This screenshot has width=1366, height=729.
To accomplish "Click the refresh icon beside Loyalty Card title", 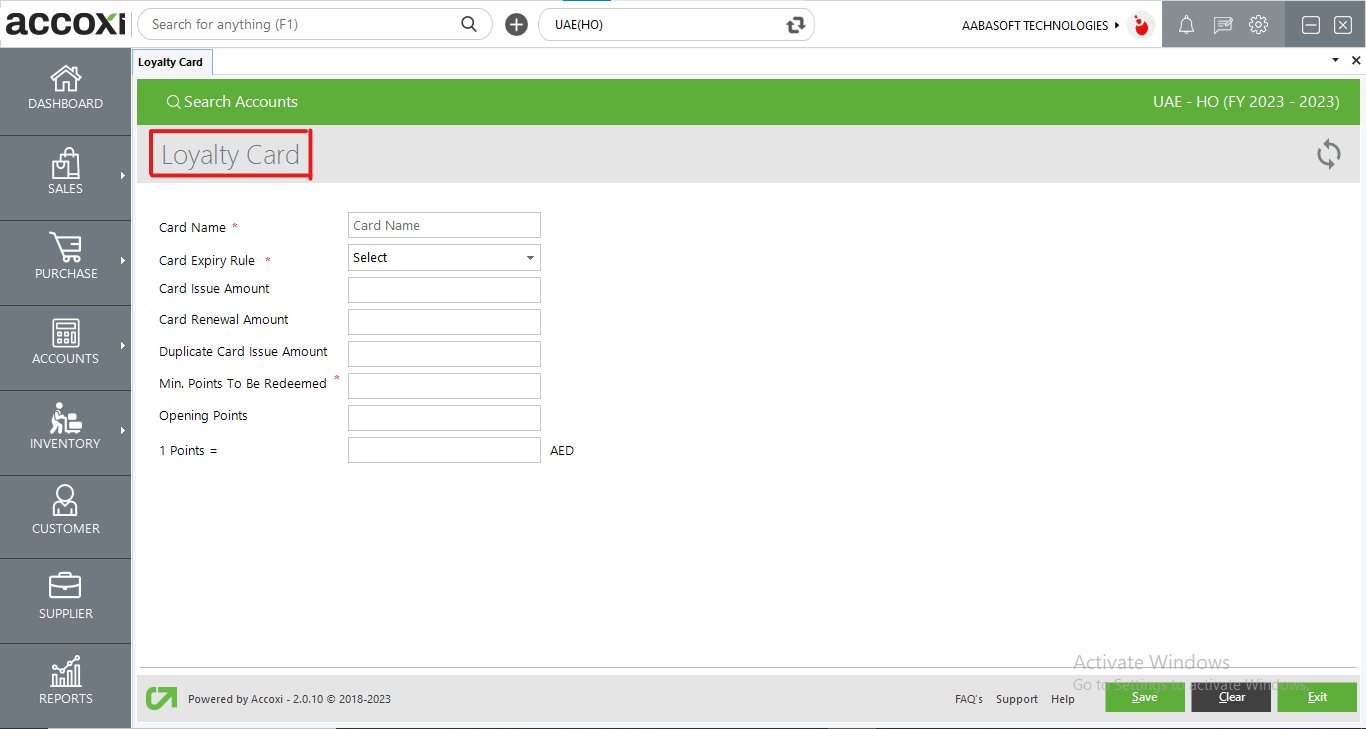I will [x=1328, y=154].
